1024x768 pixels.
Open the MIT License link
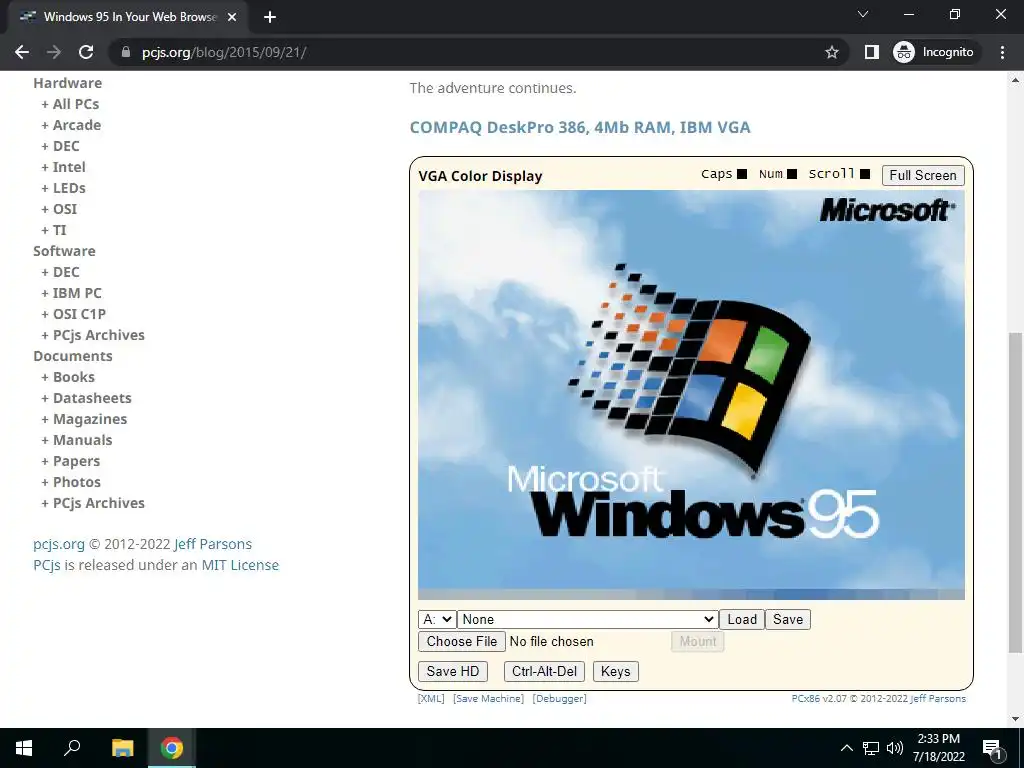click(x=240, y=565)
